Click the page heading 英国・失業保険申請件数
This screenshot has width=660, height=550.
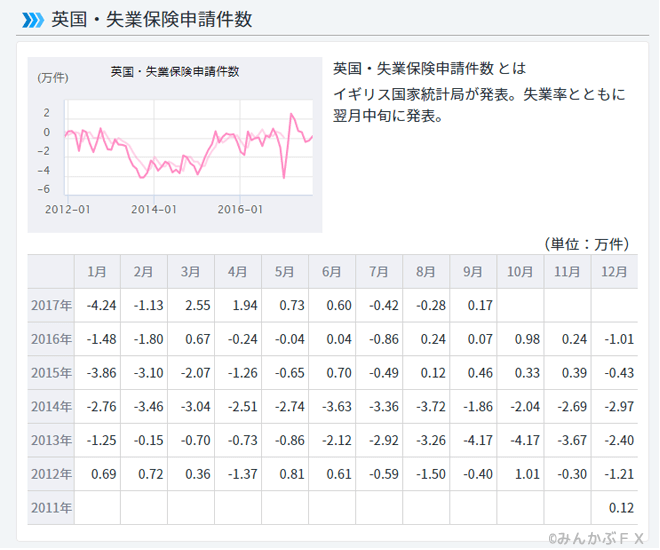point(152,20)
